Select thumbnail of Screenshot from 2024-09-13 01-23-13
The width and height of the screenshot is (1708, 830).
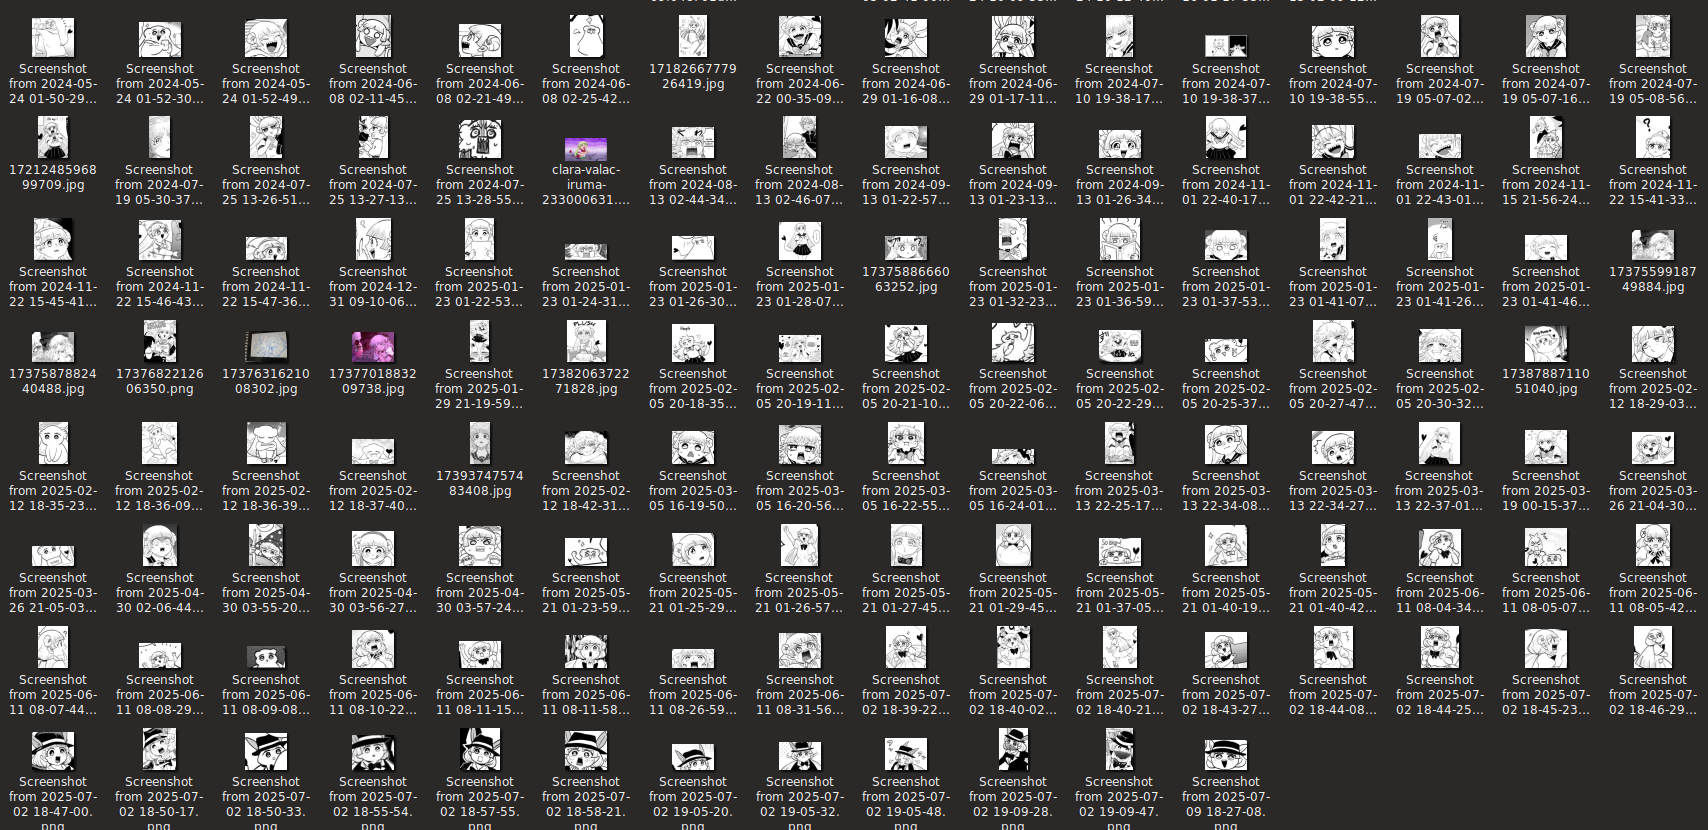pyautogui.click(x=1013, y=141)
